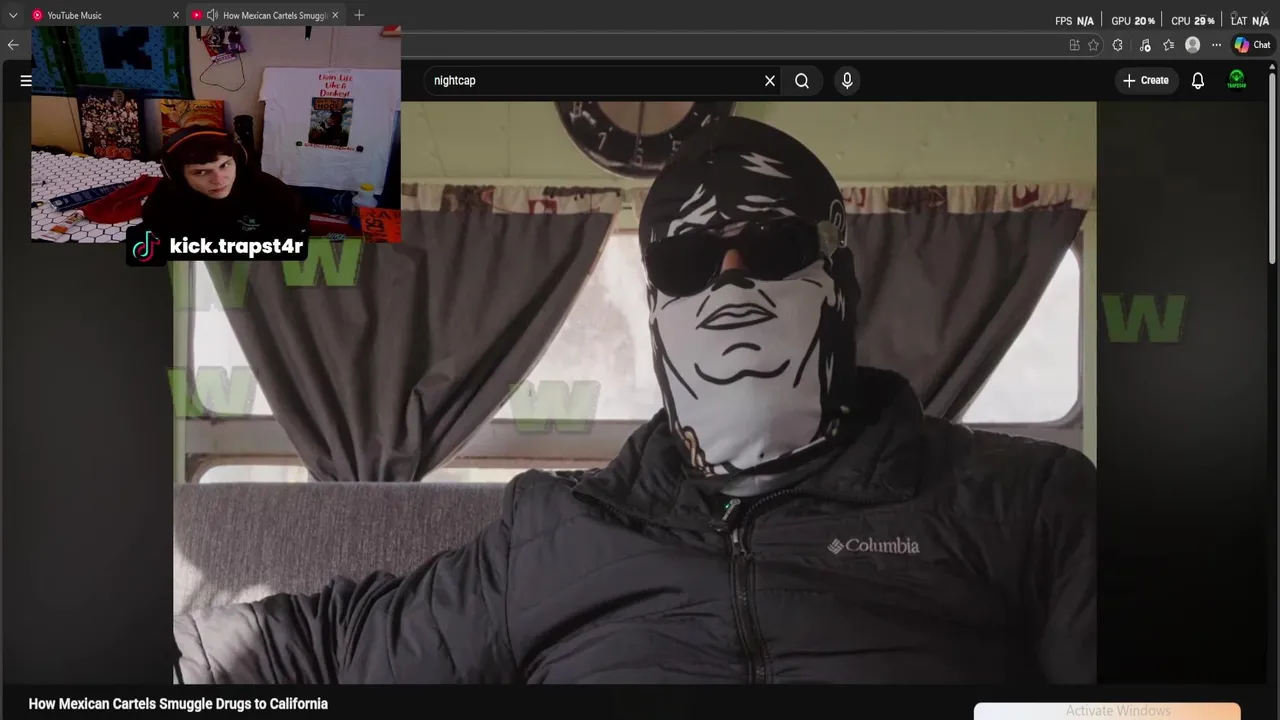1280x720 pixels.
Task: Open the favorites list icon
Action: click(1168, 45)
